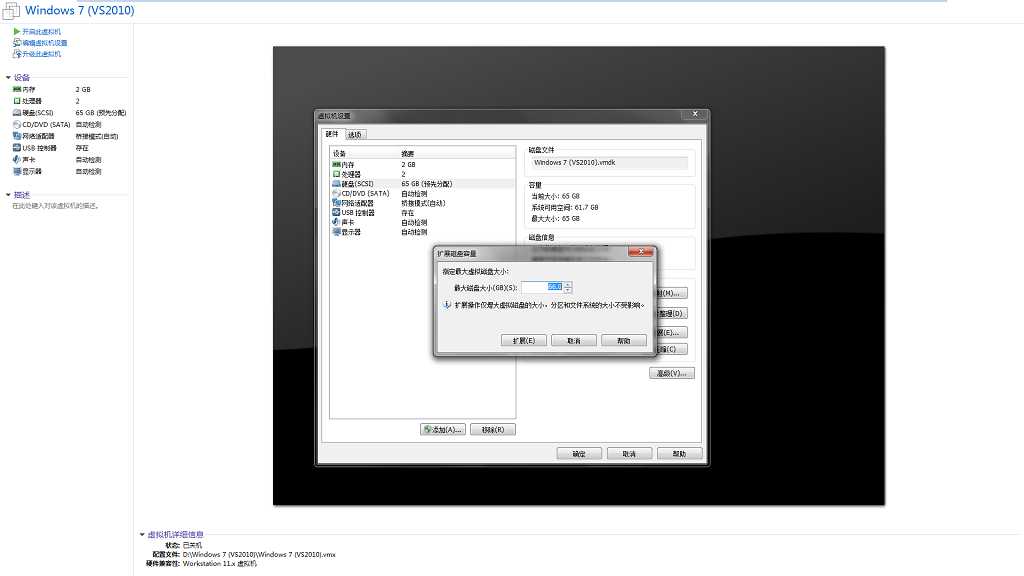Select the CD/DVD (SATA) icon in left panel

click(17, 125)
